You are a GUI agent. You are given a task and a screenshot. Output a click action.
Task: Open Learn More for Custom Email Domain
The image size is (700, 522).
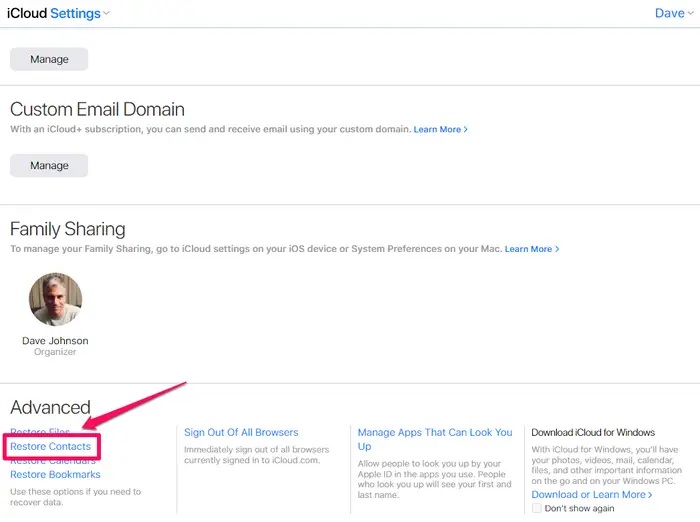440,130
